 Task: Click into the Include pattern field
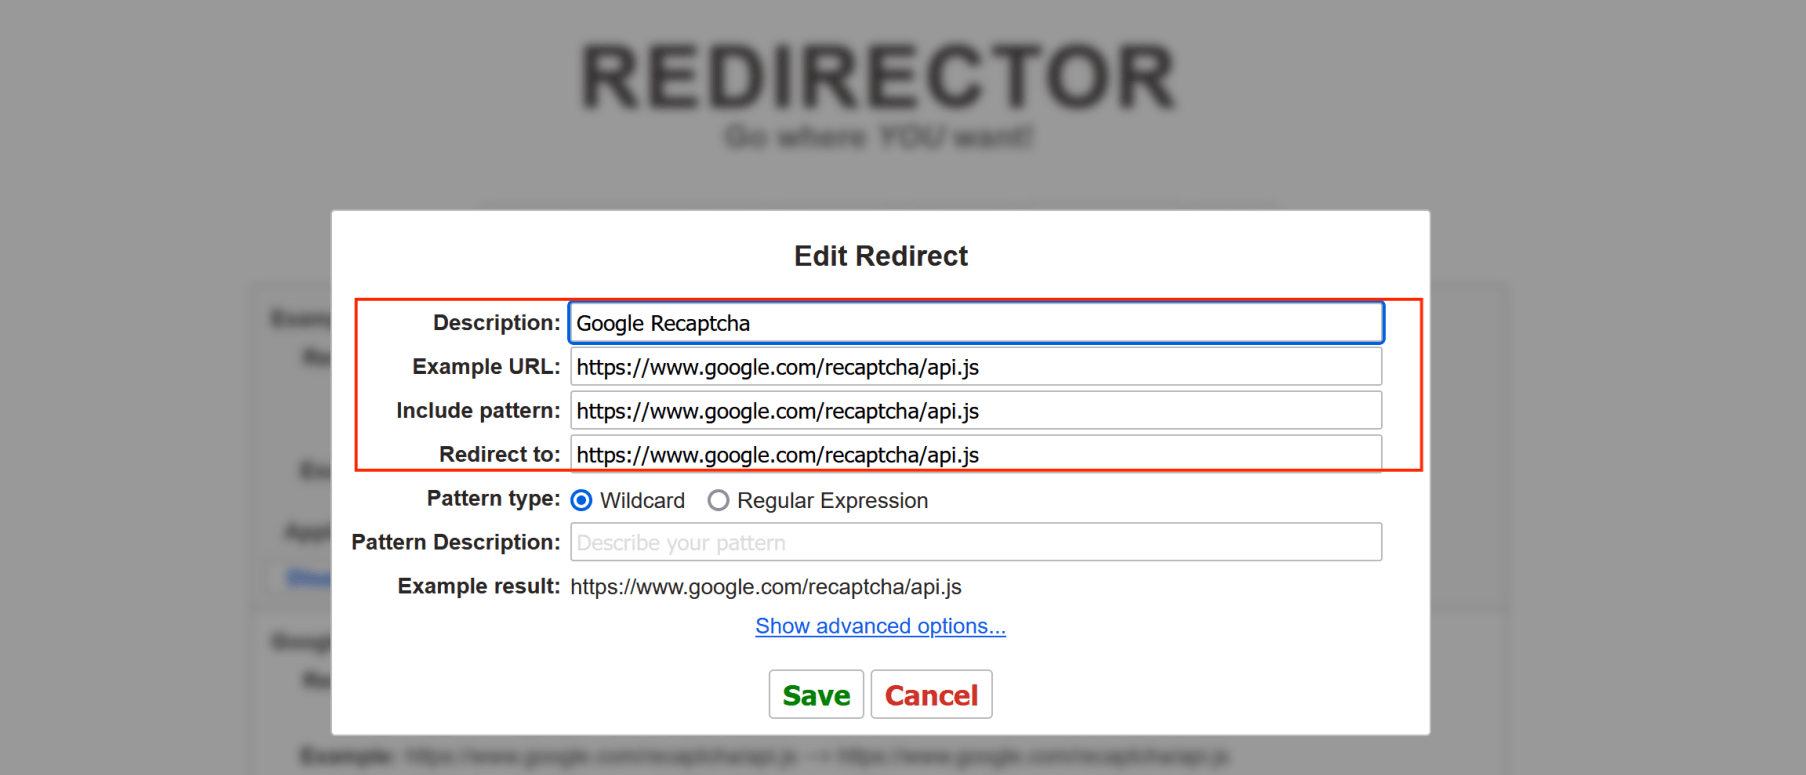pyautogui.click(x=975, y=411)
